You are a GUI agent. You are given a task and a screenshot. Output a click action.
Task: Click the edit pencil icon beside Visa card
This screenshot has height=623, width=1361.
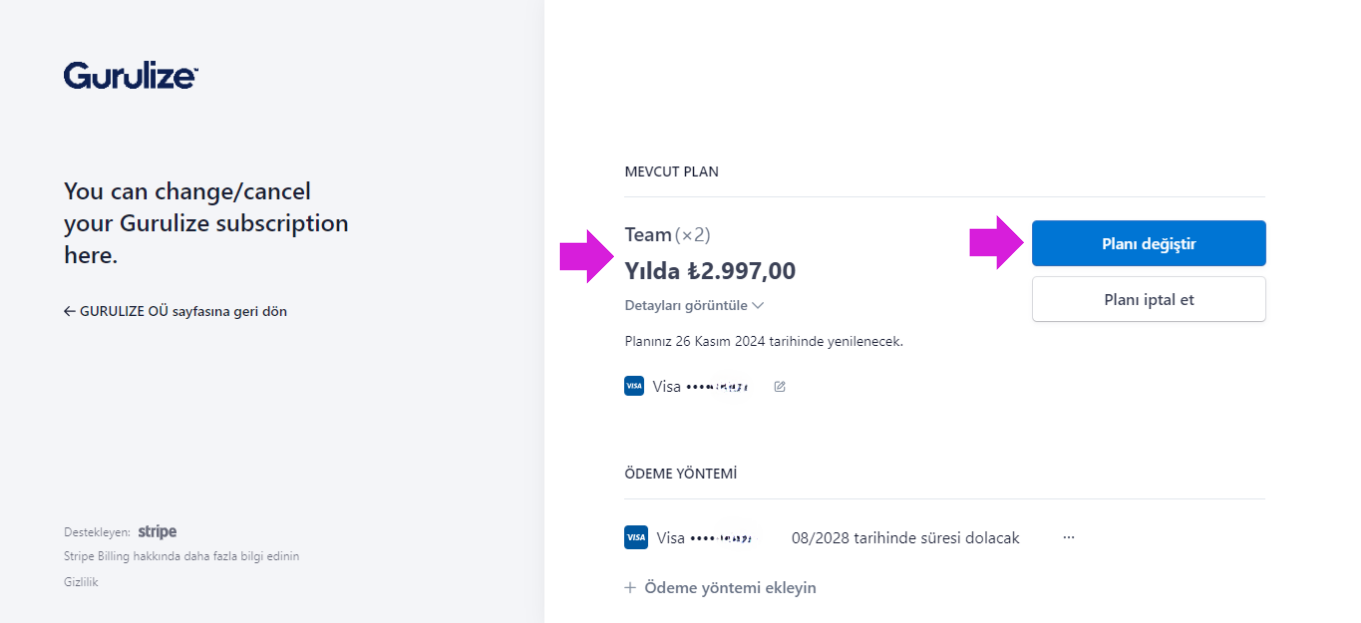tap(780, 386)
